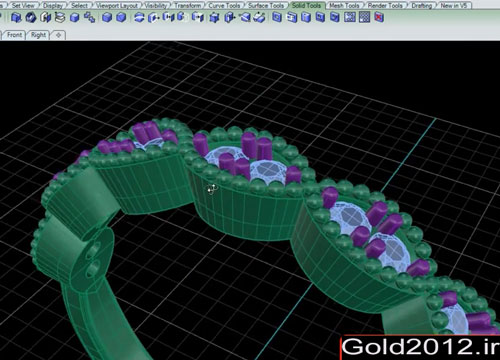
Task: Choose the Create Solid cube icon
Action: [x=74, y=17]
